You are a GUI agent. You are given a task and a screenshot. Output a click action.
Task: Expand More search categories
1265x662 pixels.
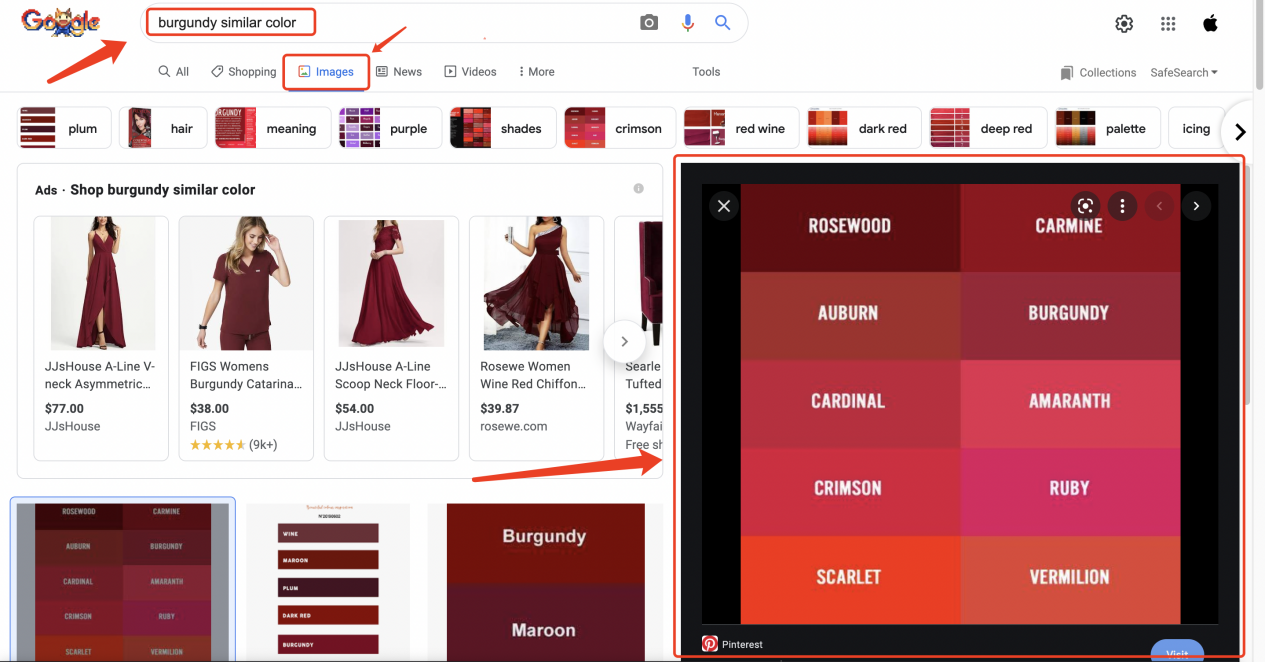pos(535,71)
